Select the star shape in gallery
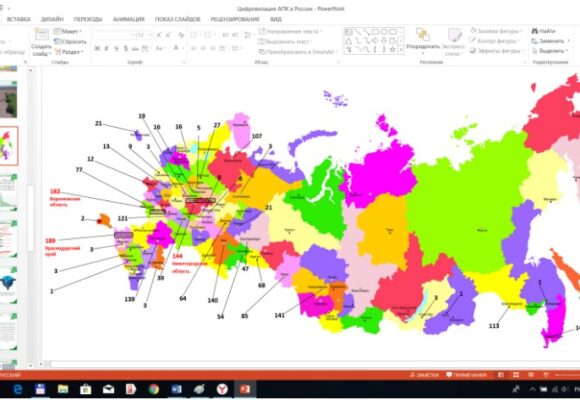 coord(392,49)
